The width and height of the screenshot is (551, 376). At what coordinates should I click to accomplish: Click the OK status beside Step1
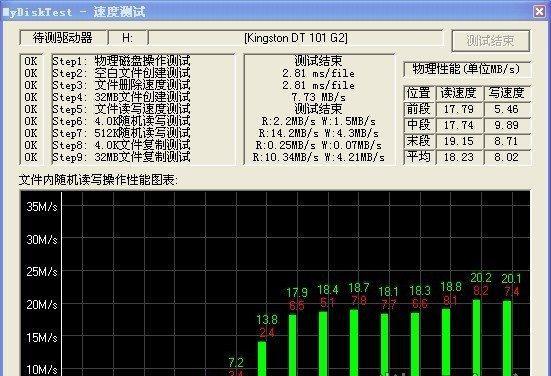click(x=31, y=61)
